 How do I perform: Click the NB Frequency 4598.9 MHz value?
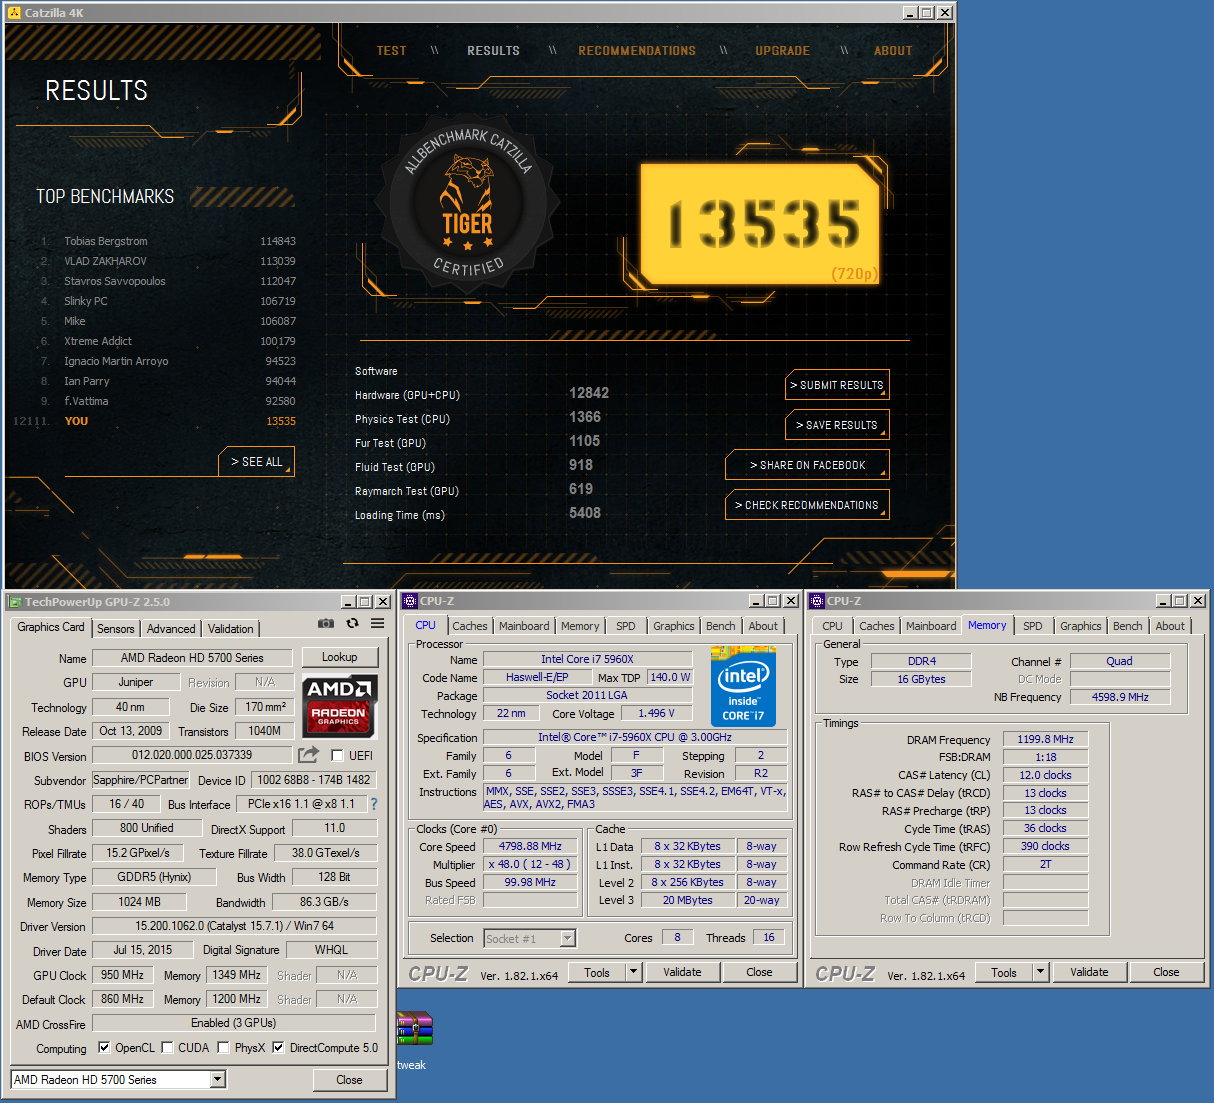[1120, 697]
